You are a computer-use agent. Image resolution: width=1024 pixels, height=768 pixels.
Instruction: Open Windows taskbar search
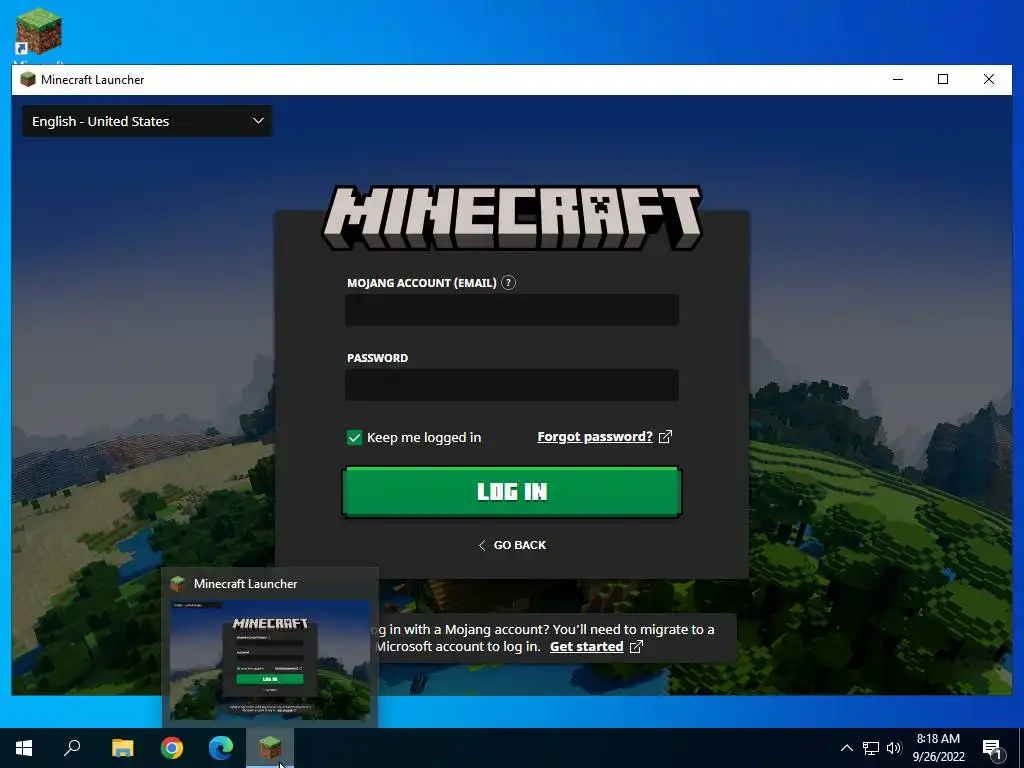(72, 748)
